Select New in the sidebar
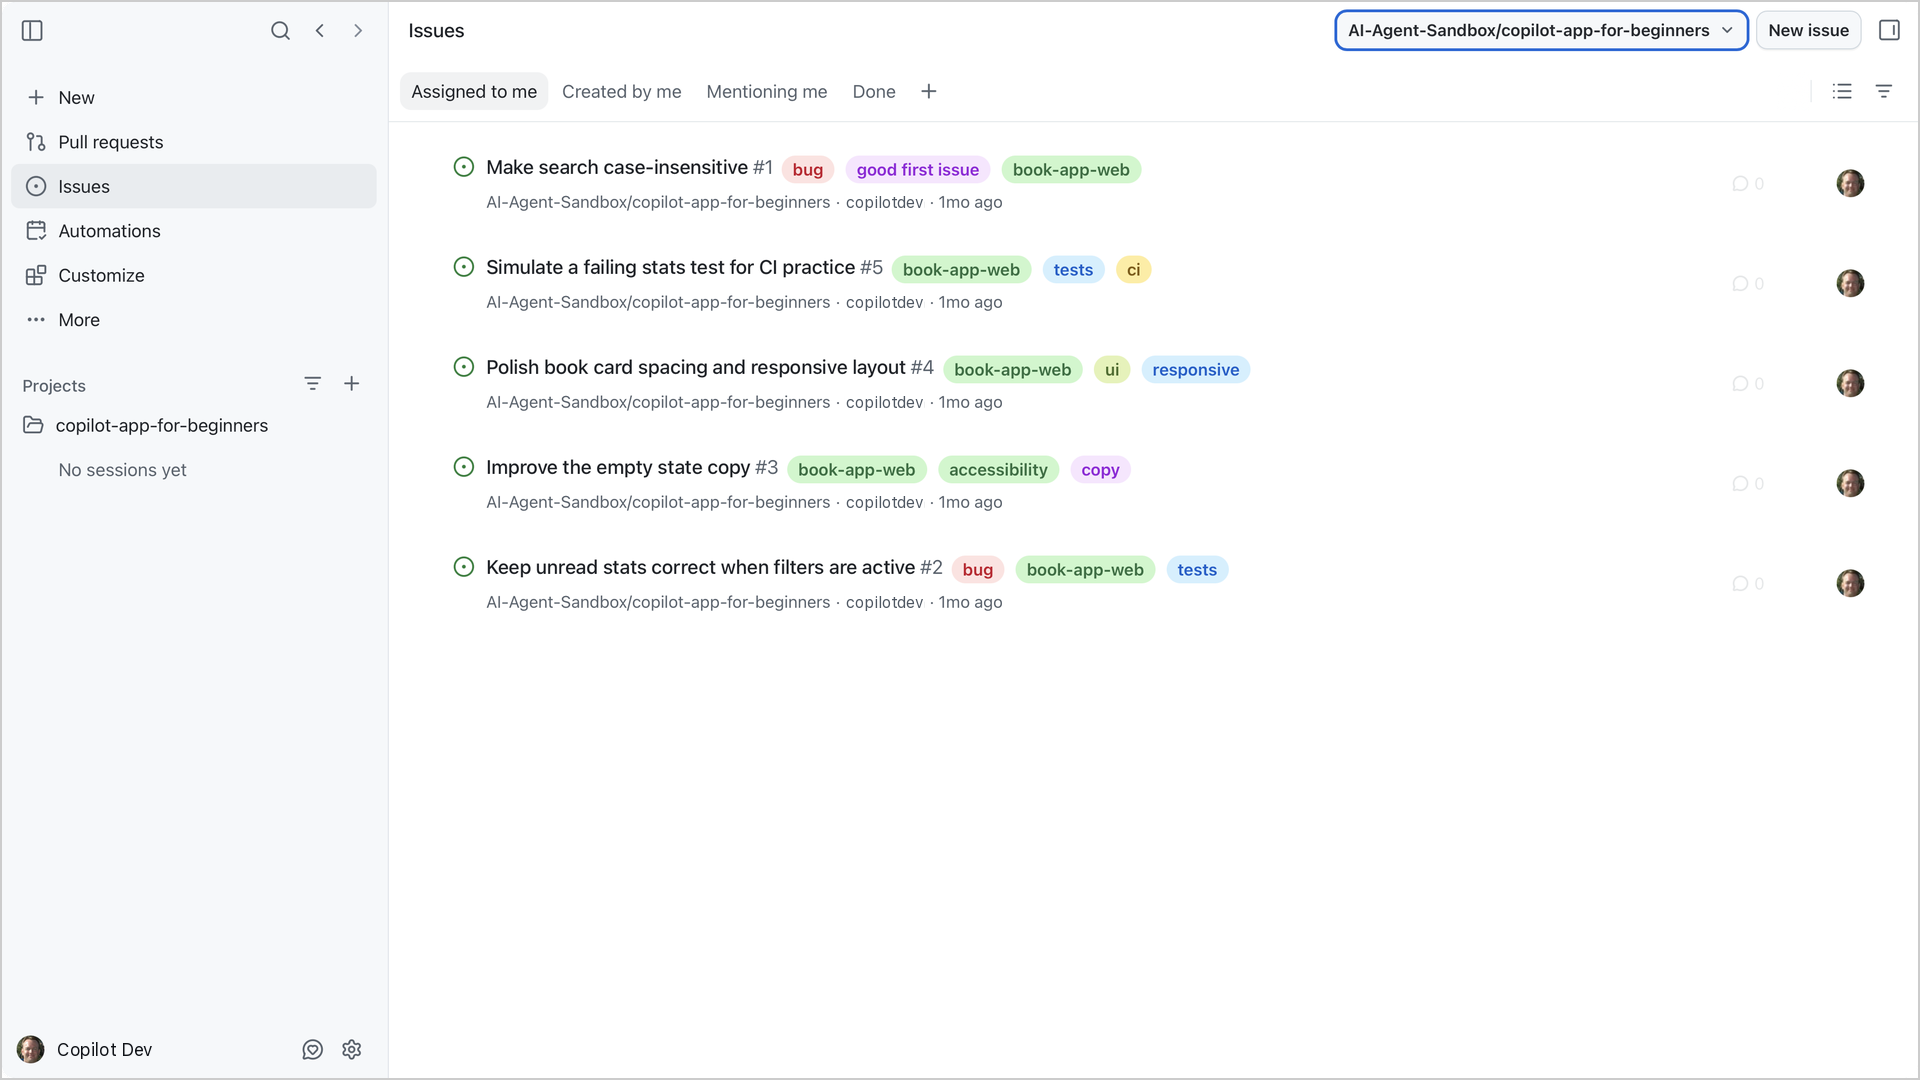Screen dimensions: 1920x1080 (194, 98)
